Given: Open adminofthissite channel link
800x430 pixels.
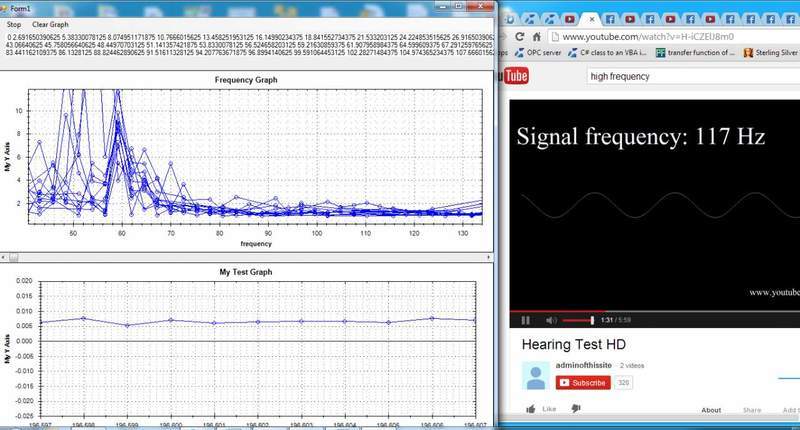Looking at the screenshot, I should [x=584, y=365].
